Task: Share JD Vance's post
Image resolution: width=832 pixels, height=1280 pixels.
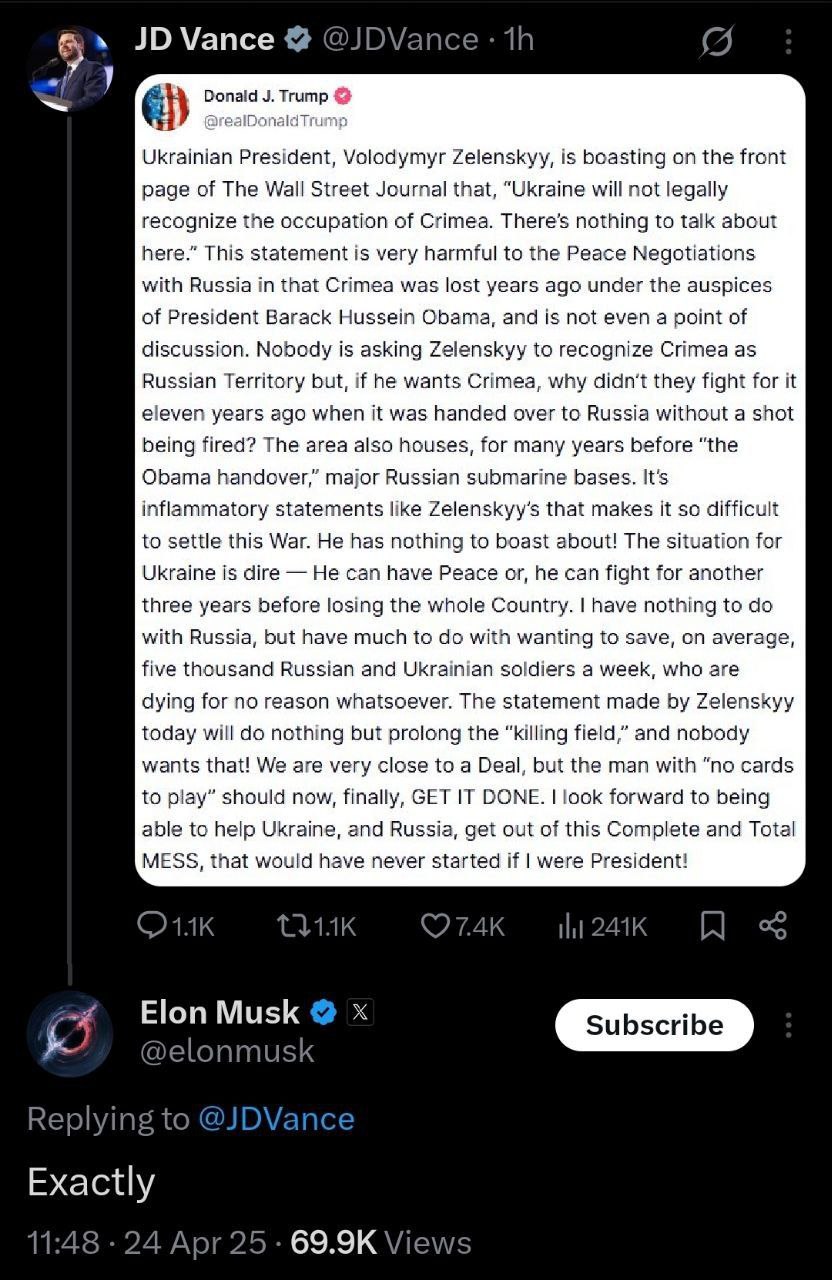Action: (x=773, y=927)
